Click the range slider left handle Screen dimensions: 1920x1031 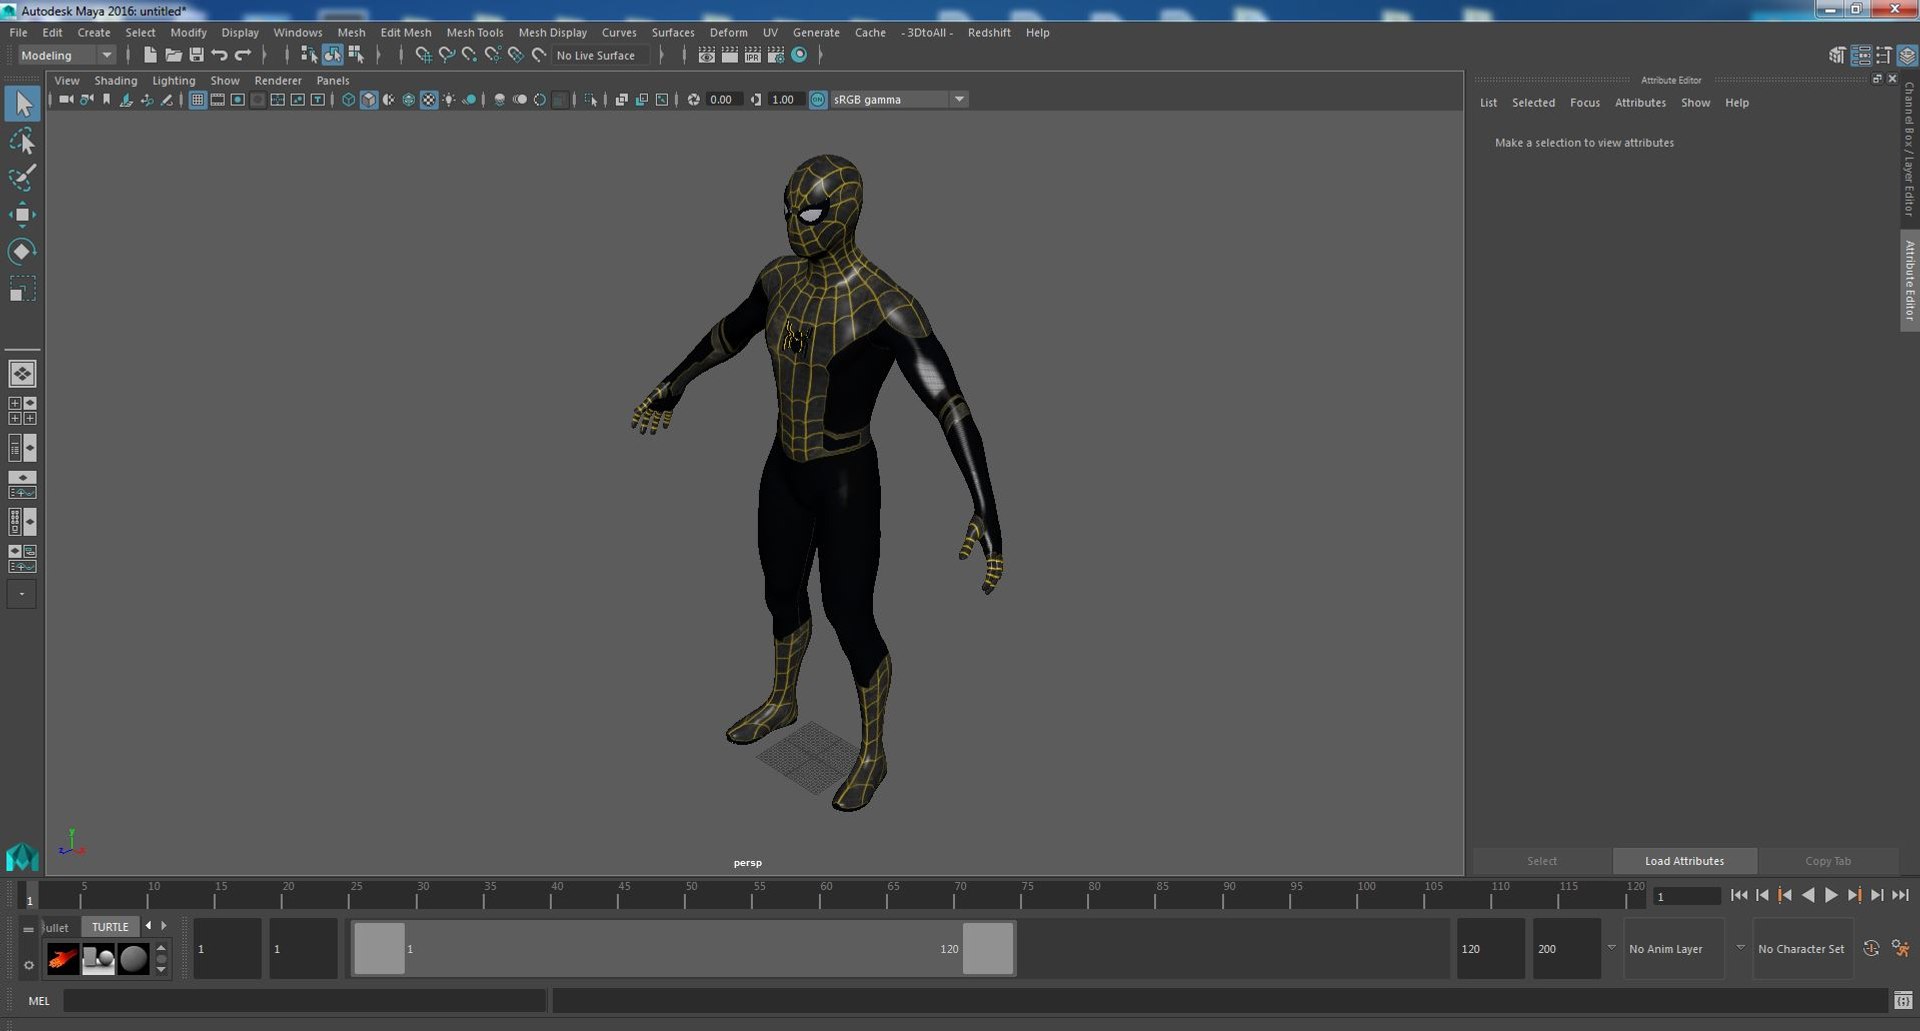[380, 948]
